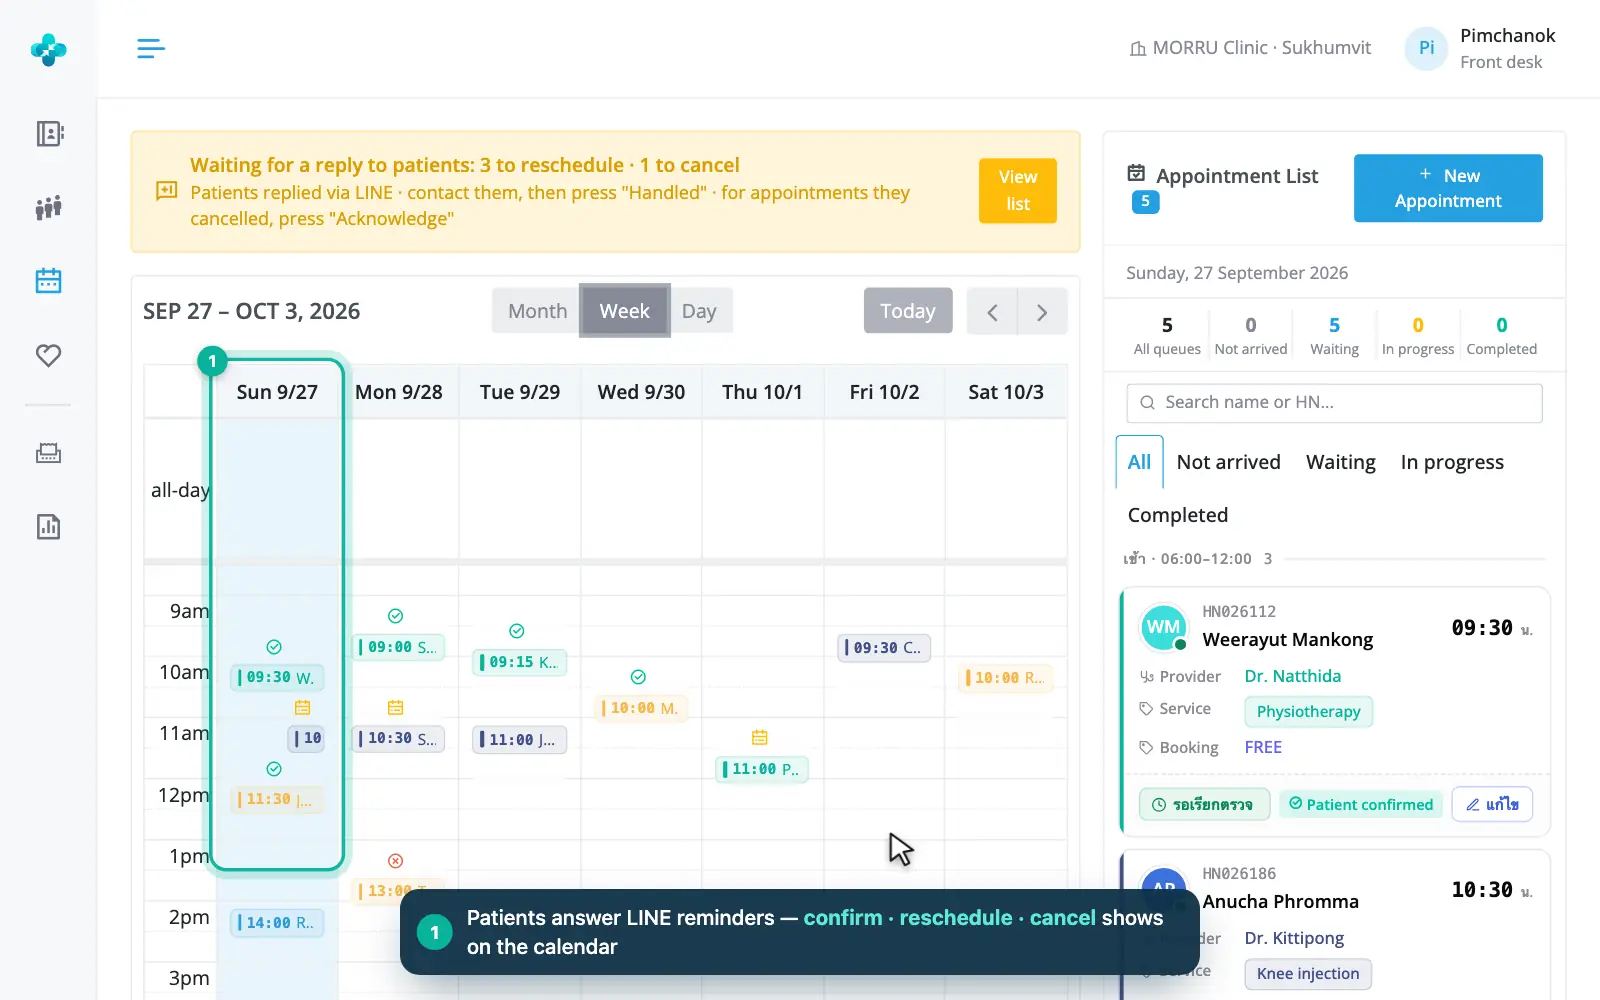This screenshot has height=1000, width=1600.
Task: Click the Pi user avatar
Action: [x=1426, y=48]
